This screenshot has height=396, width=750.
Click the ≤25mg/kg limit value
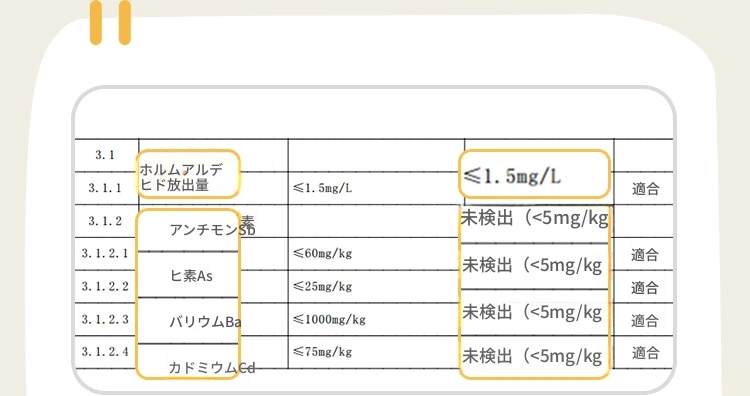[x=322, y=286]
